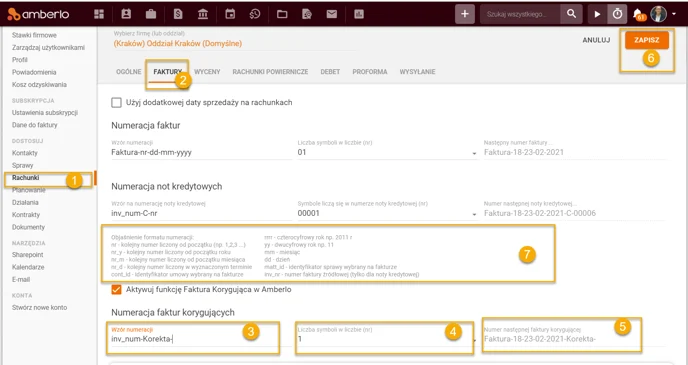Open the contacts icon in top bar

126,14
